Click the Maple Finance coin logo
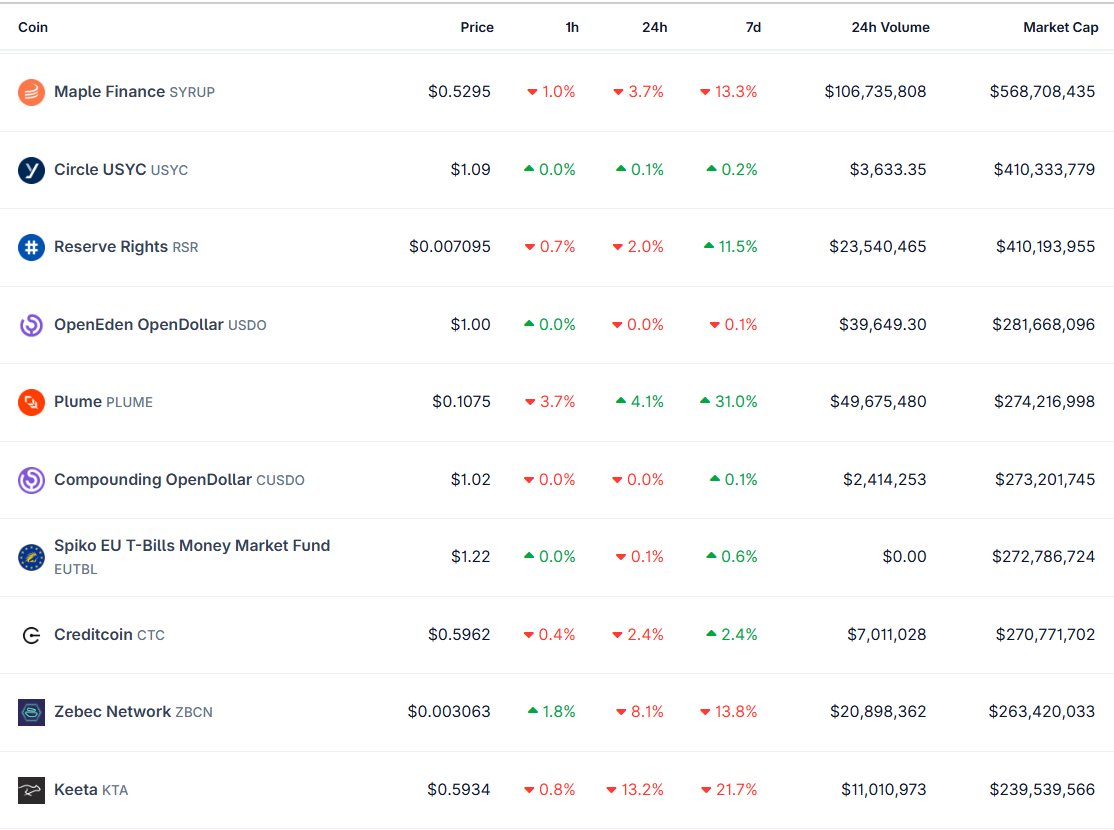Screen dimensions: 1114x830 (x=31, y=92)
